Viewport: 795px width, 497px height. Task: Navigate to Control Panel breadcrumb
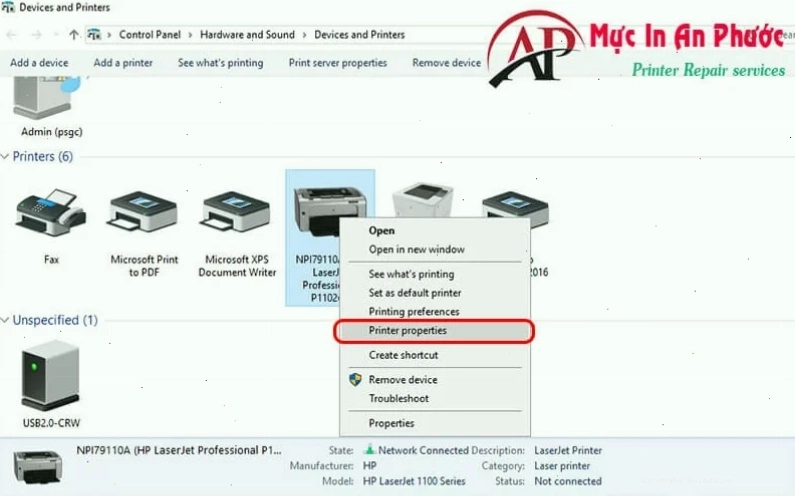(150, 35)
